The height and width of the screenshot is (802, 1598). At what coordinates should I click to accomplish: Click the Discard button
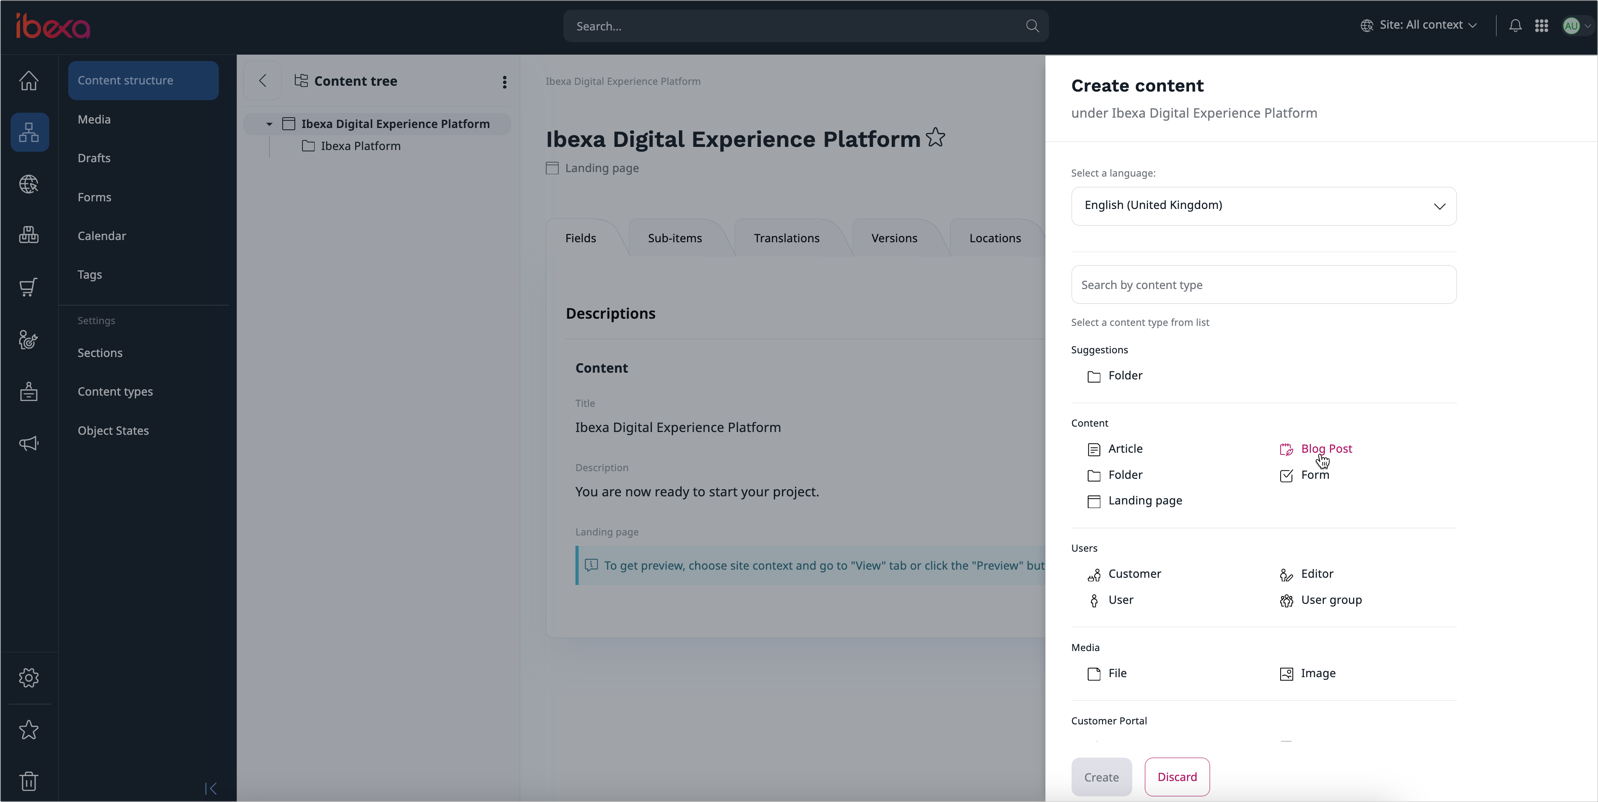point(1176,777)
